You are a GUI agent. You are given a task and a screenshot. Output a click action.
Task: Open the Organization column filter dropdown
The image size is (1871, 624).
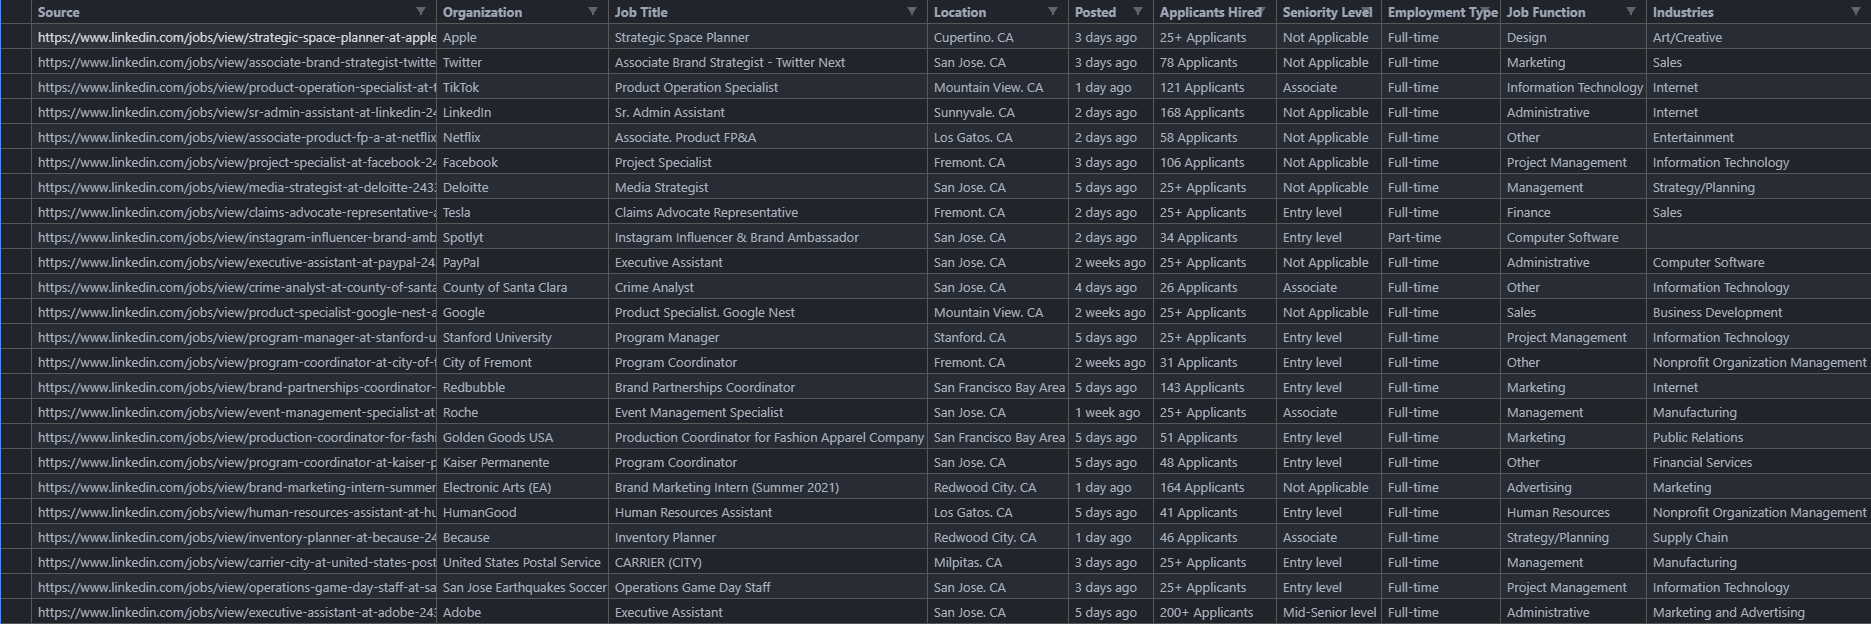592,12
